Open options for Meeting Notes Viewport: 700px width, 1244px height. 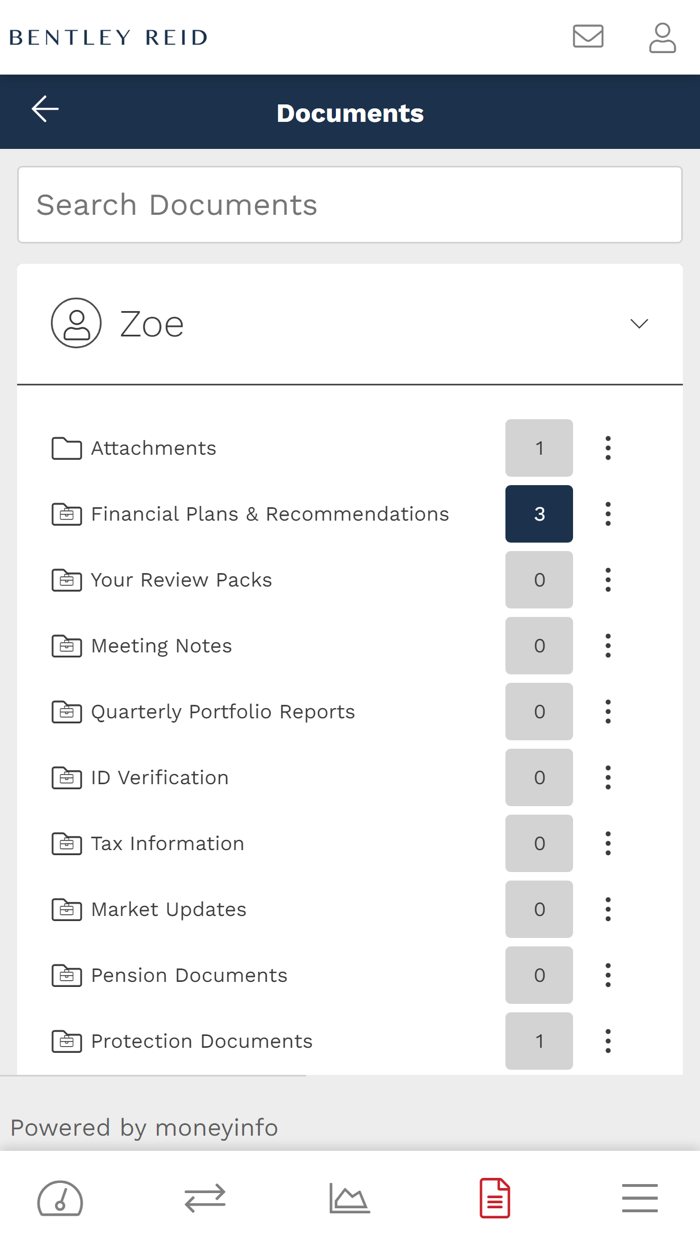coord(608,646)
